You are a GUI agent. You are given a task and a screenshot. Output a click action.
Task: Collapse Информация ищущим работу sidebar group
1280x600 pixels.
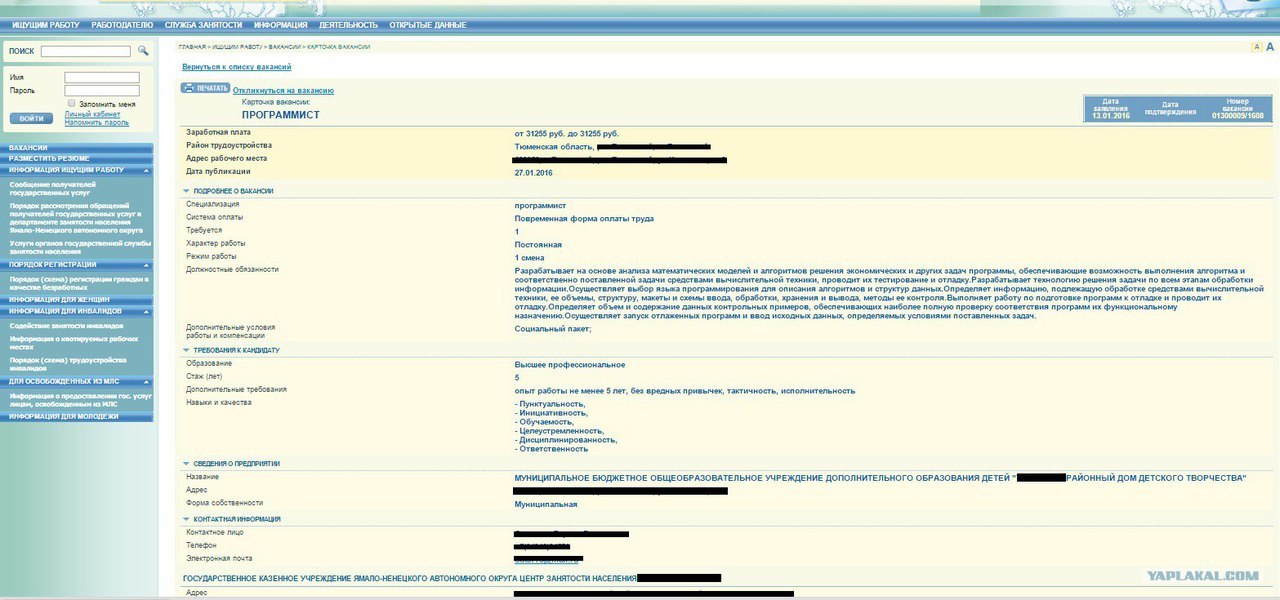147,170
